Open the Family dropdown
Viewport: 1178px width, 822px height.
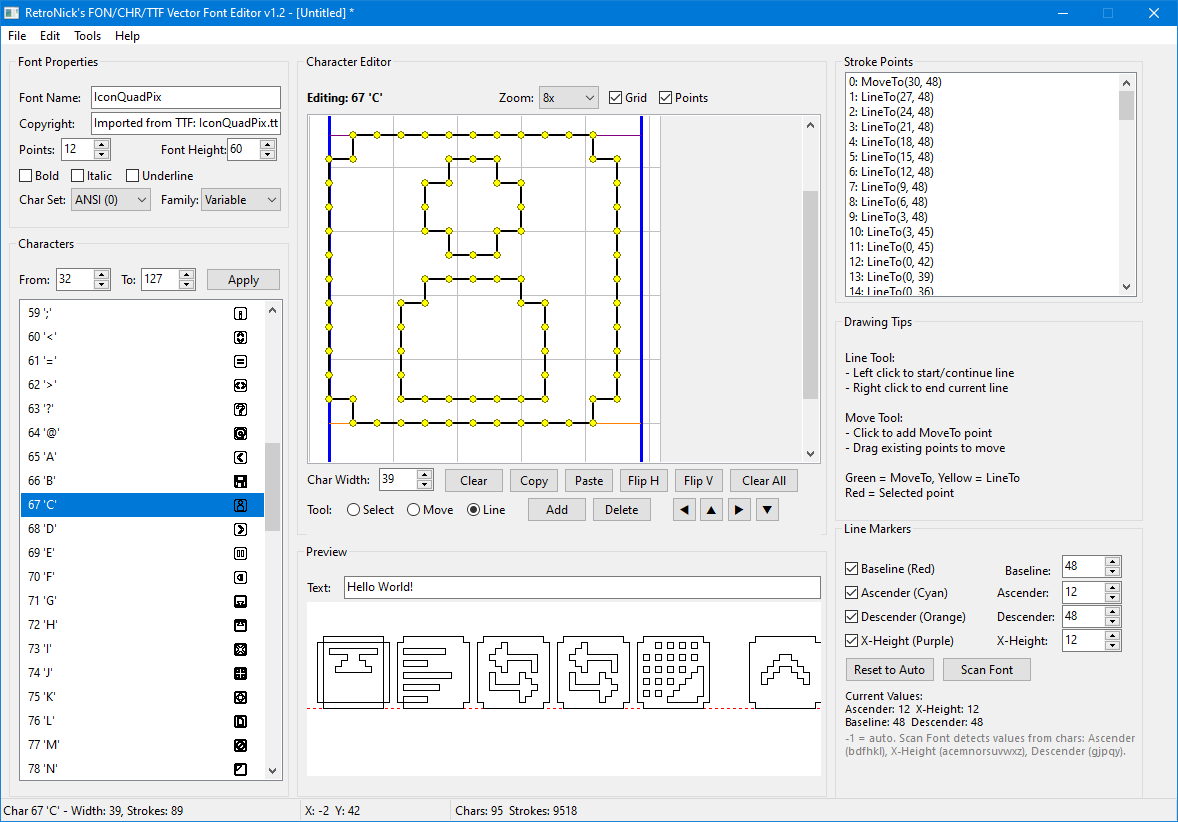240,200
